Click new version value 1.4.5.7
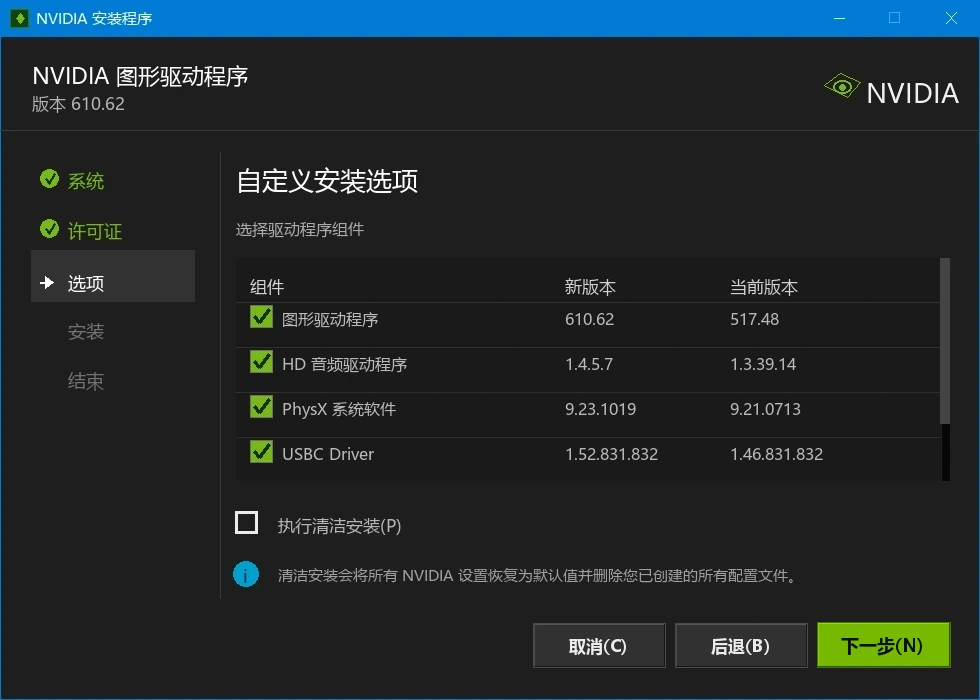Viewport: 980px width, 700px height. pos(589,364)
